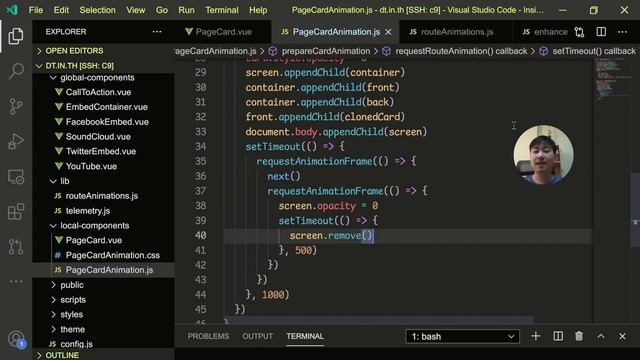Close the terminal panel
The image size is (640, 360).
pos(622,336)
